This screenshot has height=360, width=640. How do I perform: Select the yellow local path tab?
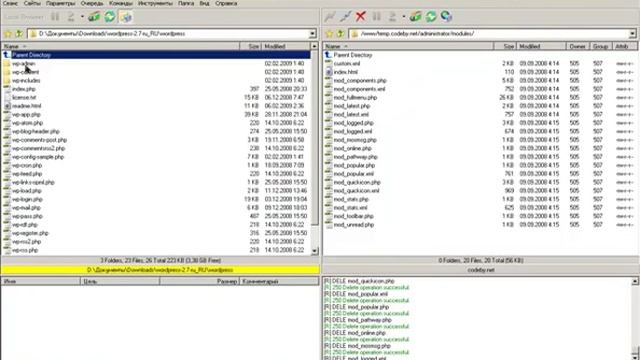[160, 270]
